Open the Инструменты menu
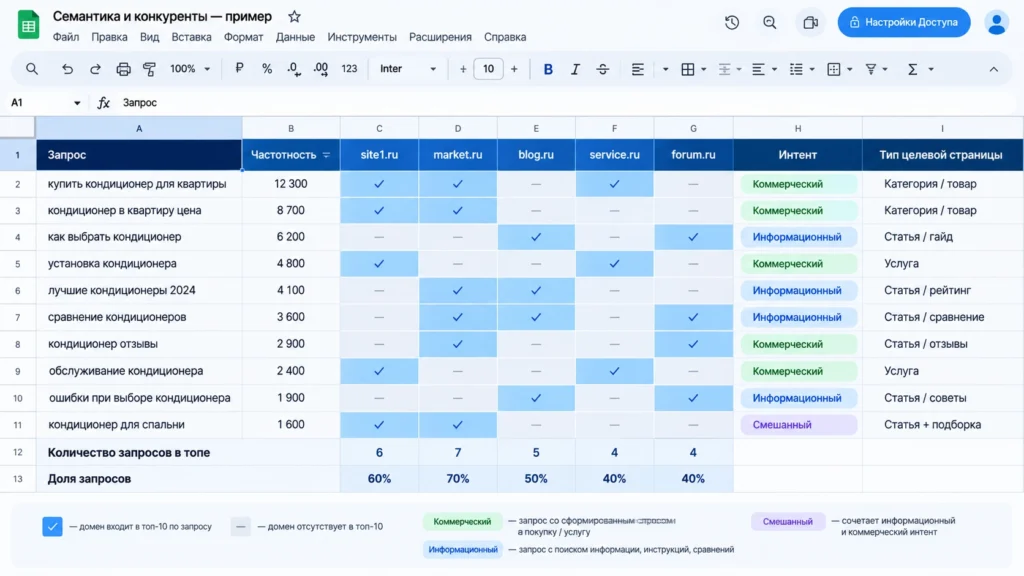 362,37
